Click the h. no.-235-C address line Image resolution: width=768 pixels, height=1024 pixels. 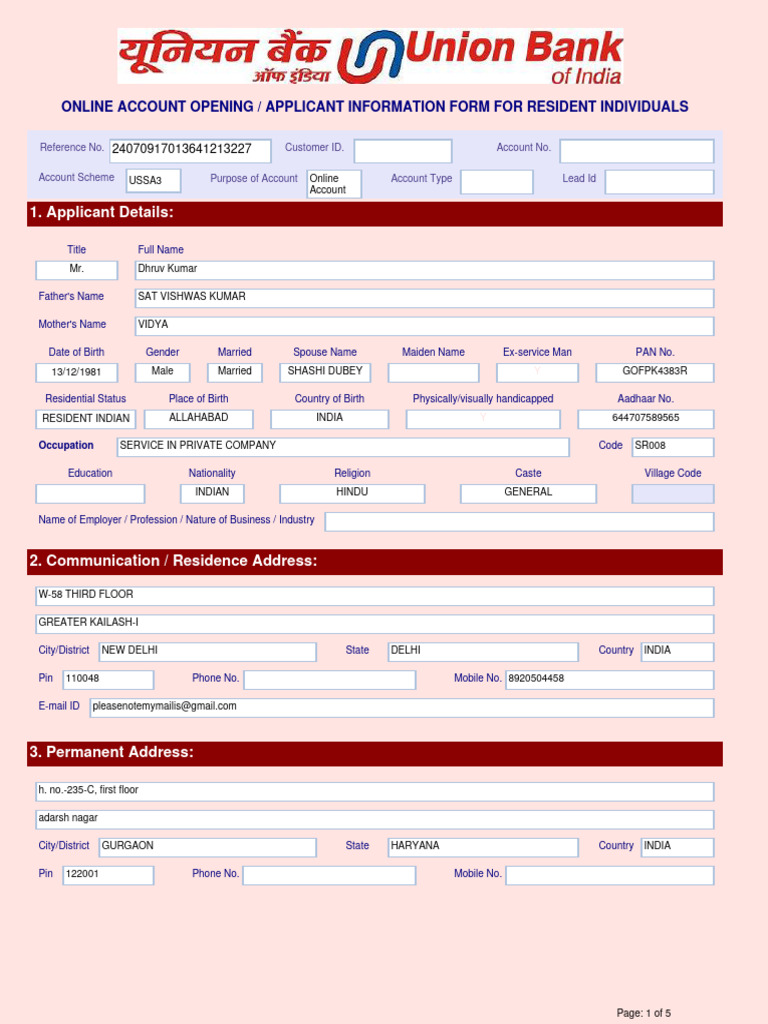(375, 792)
